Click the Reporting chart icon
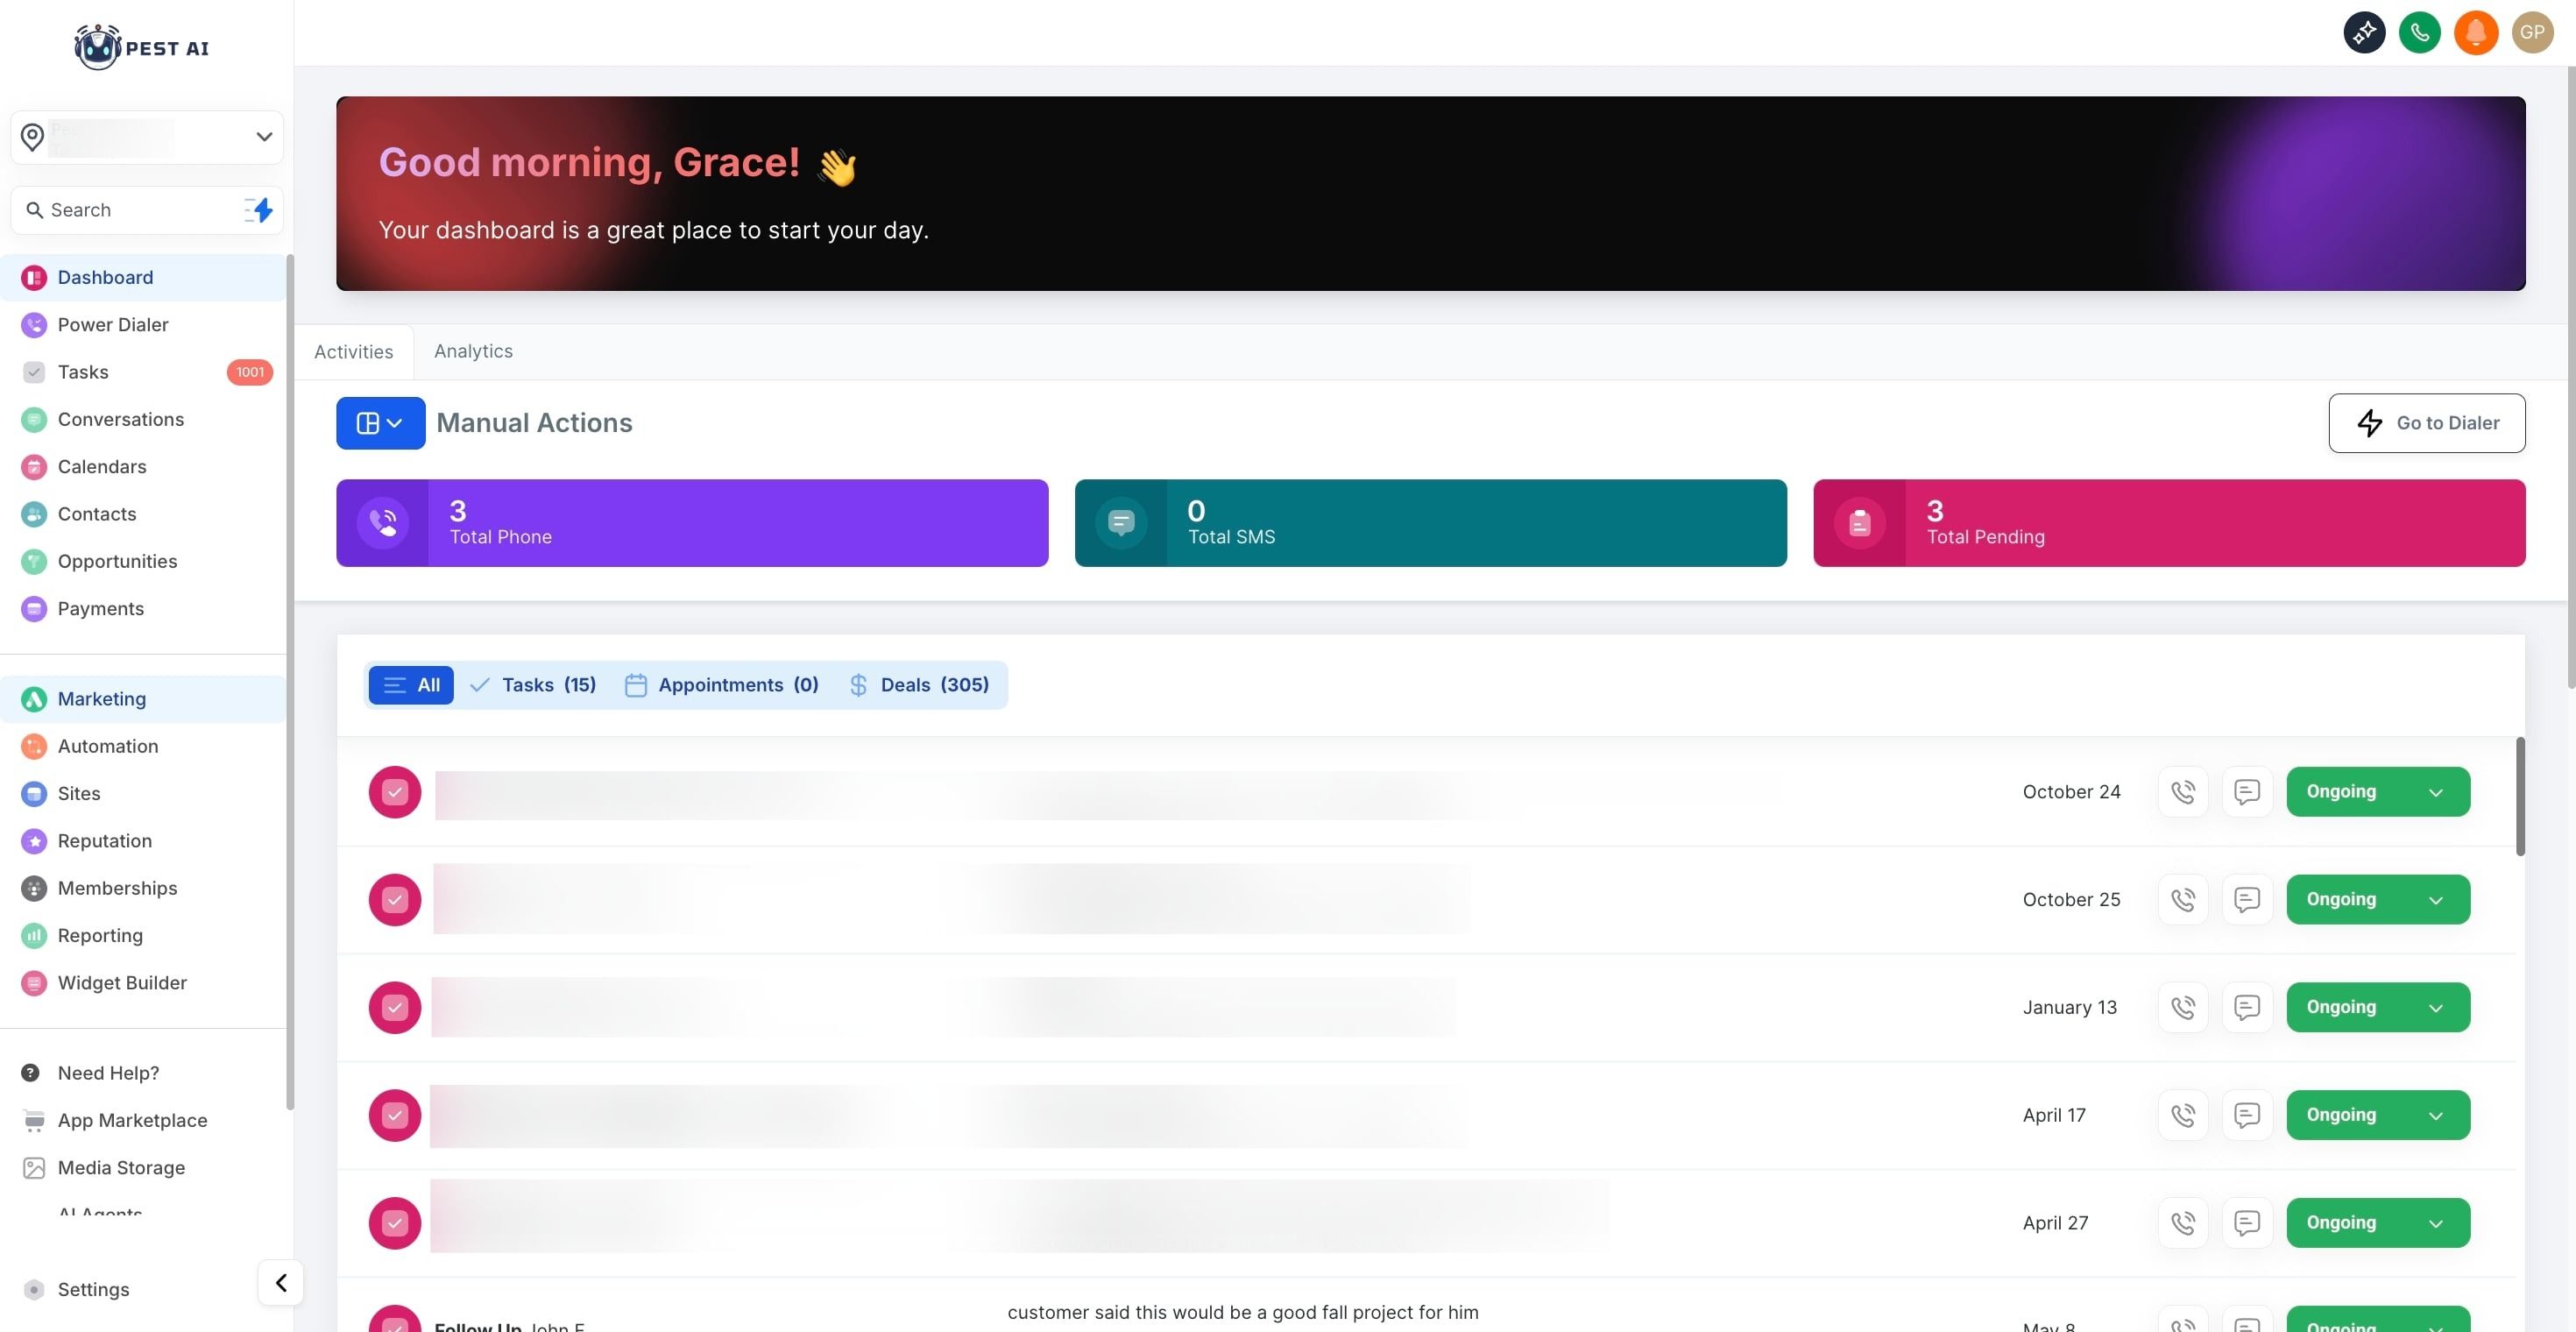The width and height of the screenshot is (2576, 1332). coord(34,936)
